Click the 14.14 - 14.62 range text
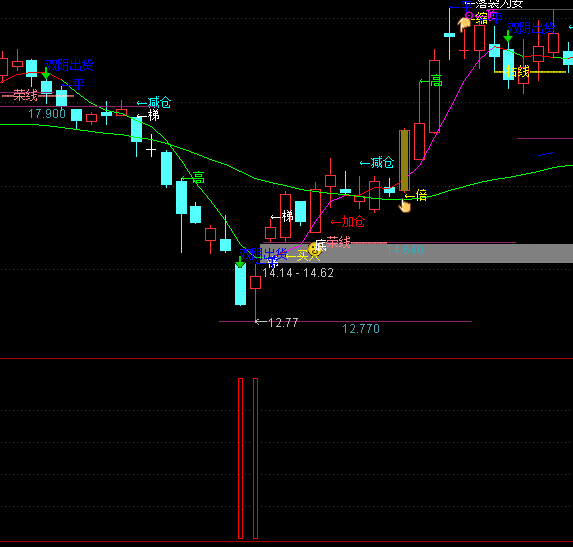The height and width of the screenshot is (547, 573). tap(298, 273)
